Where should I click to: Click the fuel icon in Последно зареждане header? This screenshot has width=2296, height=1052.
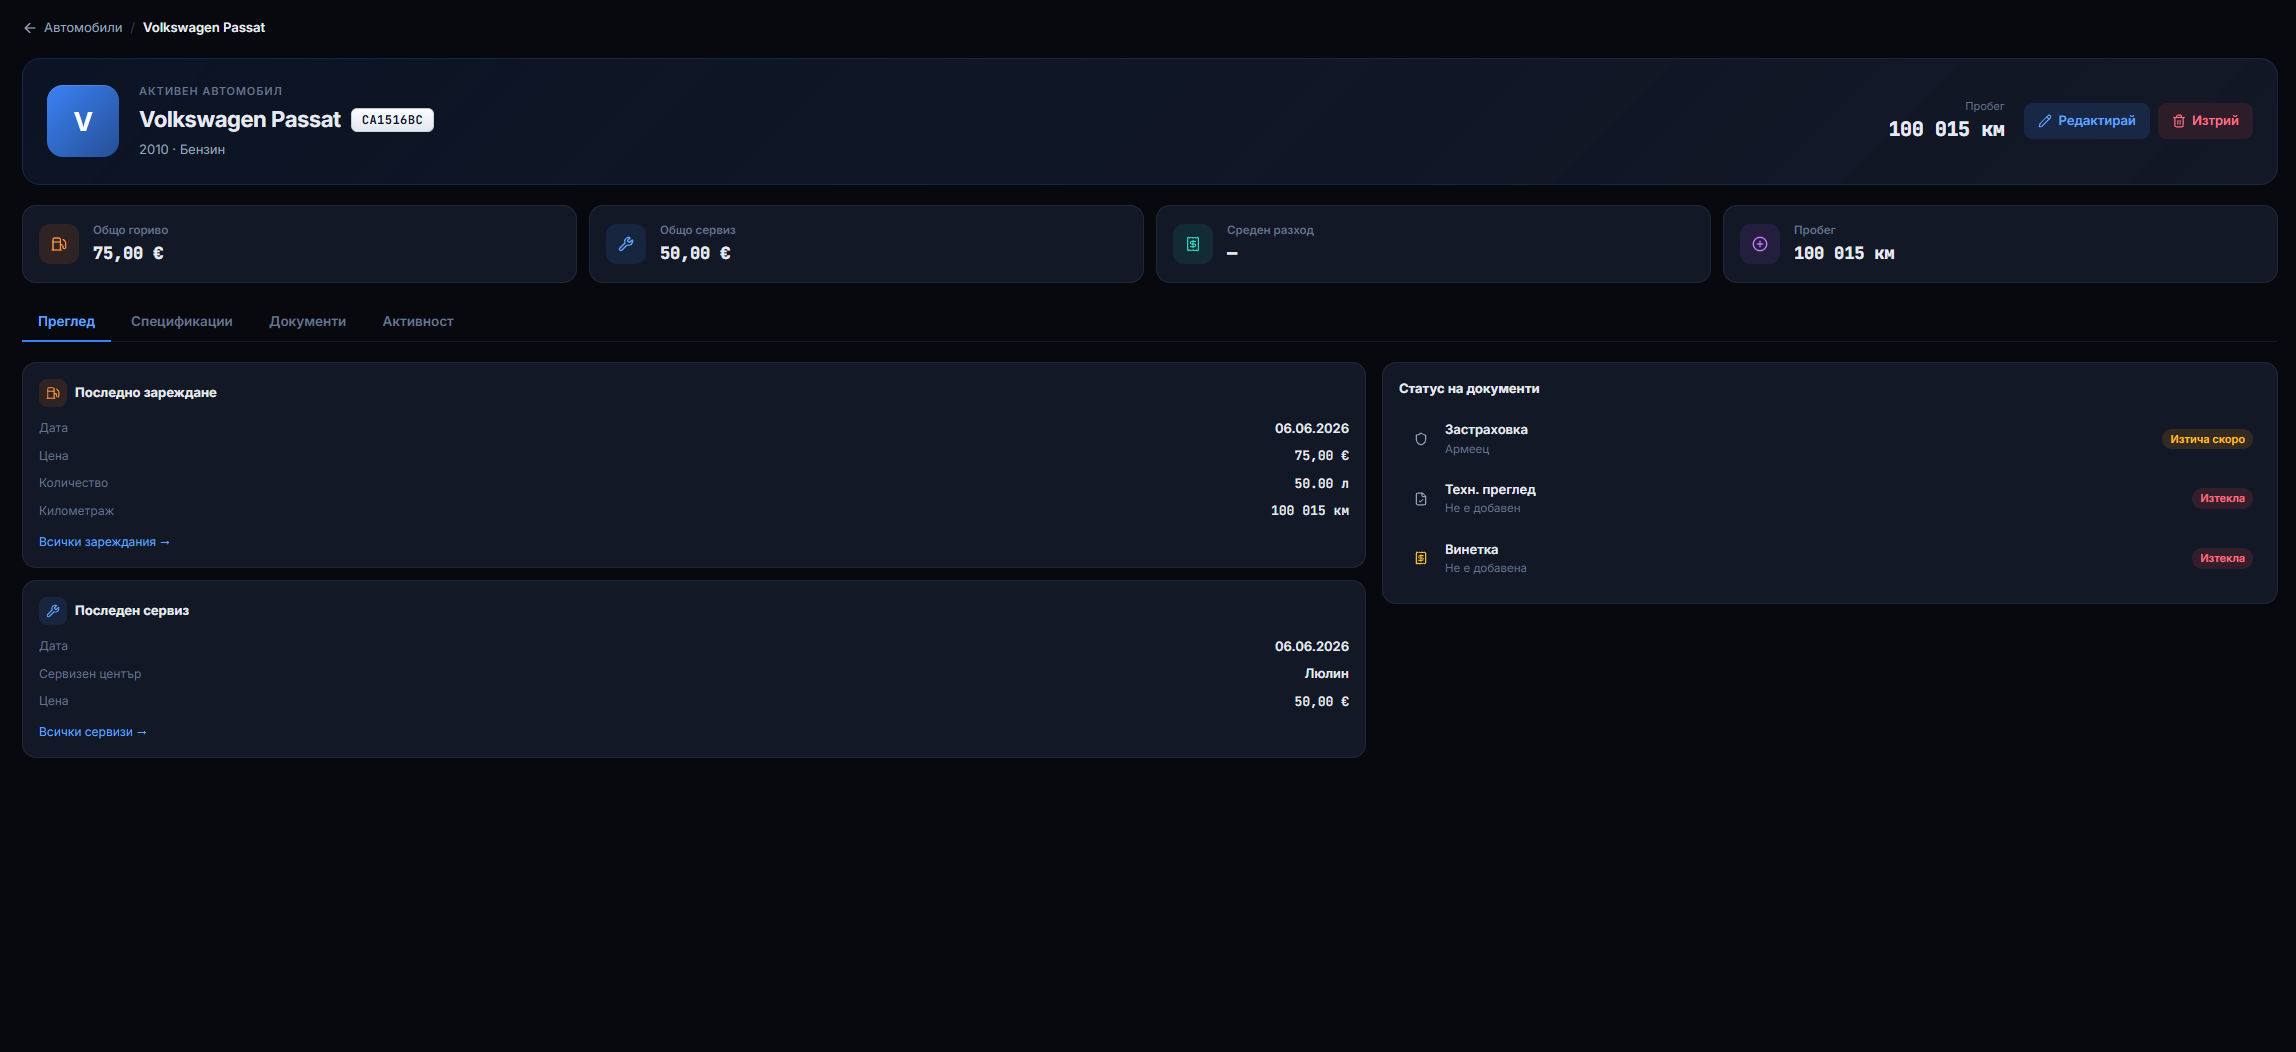(x=53, y=393)
